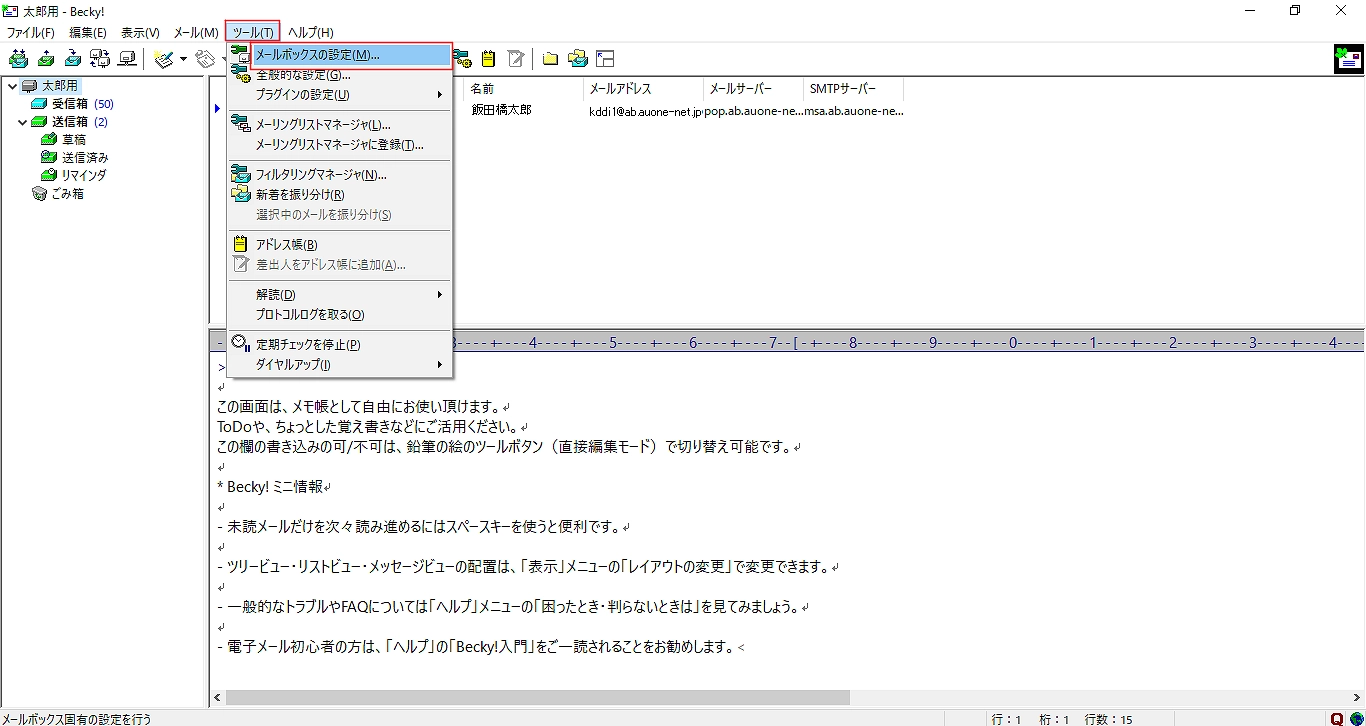Open the dropdown arrow beside the compose icon
The image size is (1366, 726).
[183, 59]
